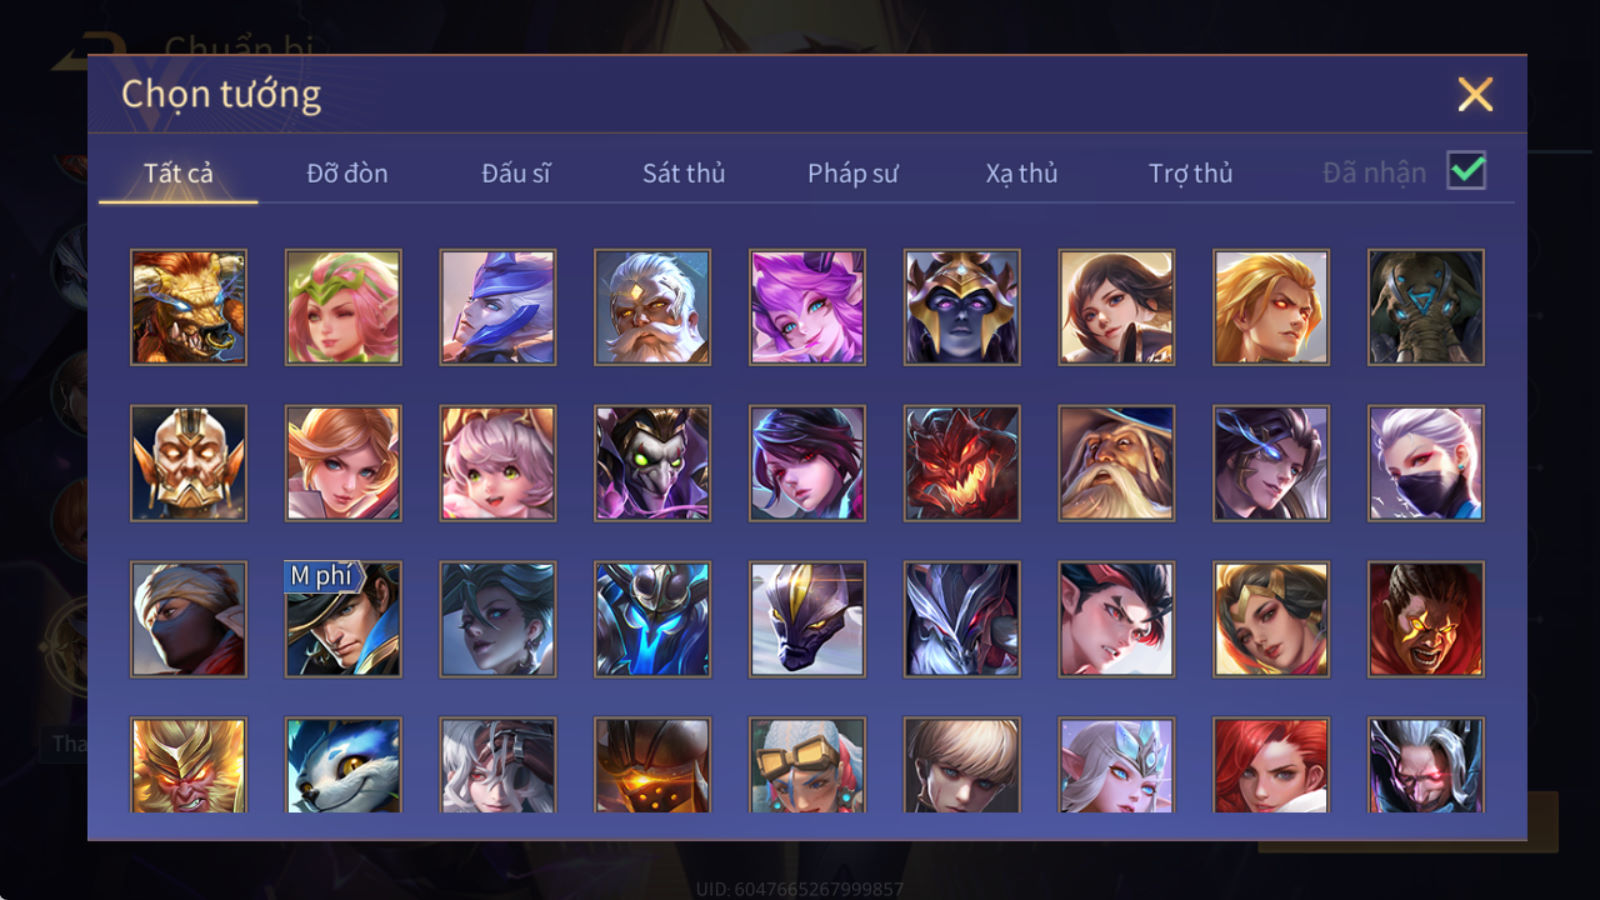This screenshot has width=1600, height=900.
Task: Choose the masked white-haired ninja girl portrait
Action: click(1426, 463)
